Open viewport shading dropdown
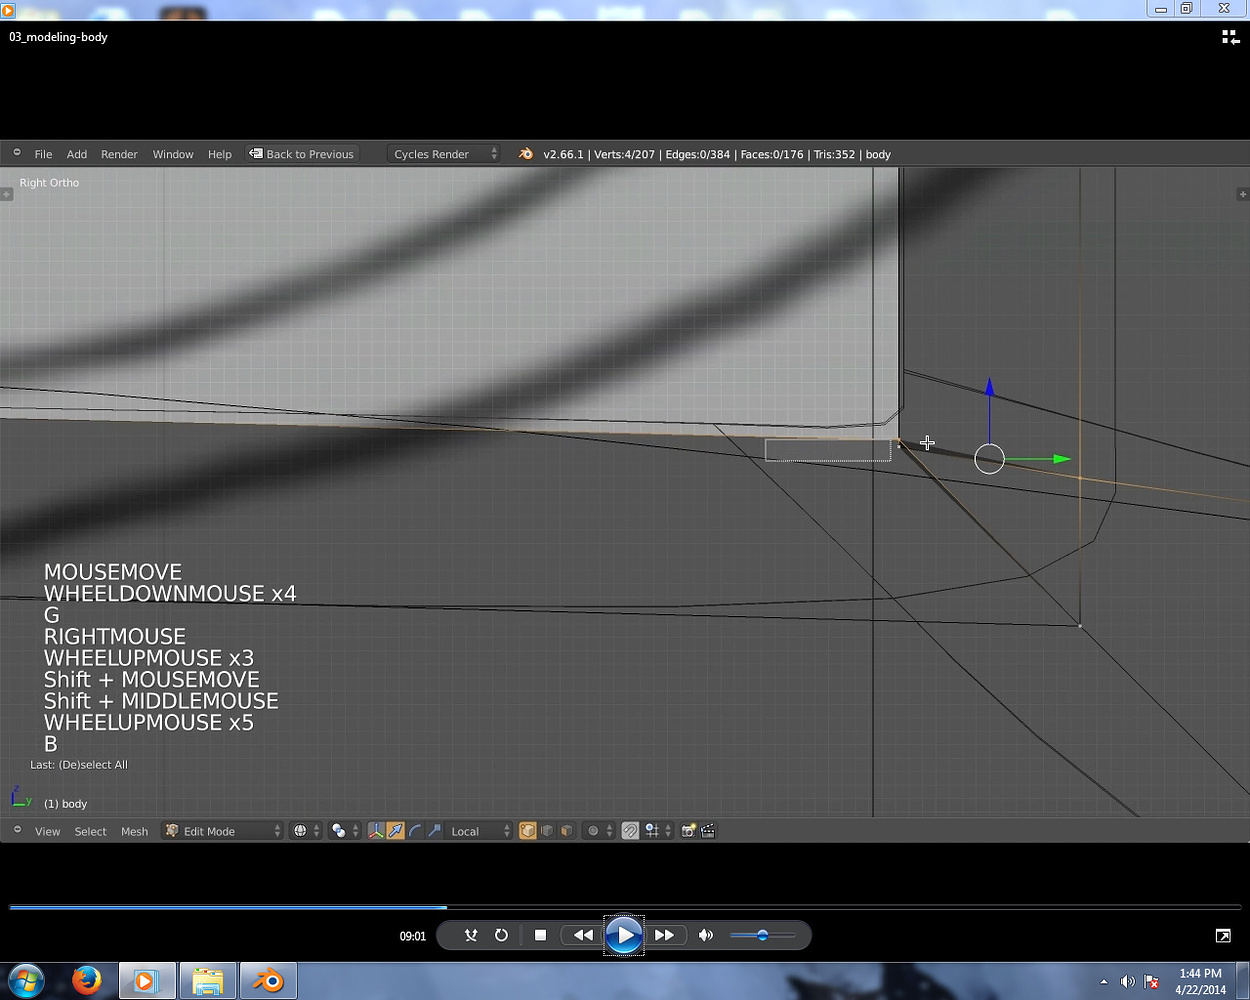The width and height of the screenshot is (1250, 1000). tap(306, 831)
